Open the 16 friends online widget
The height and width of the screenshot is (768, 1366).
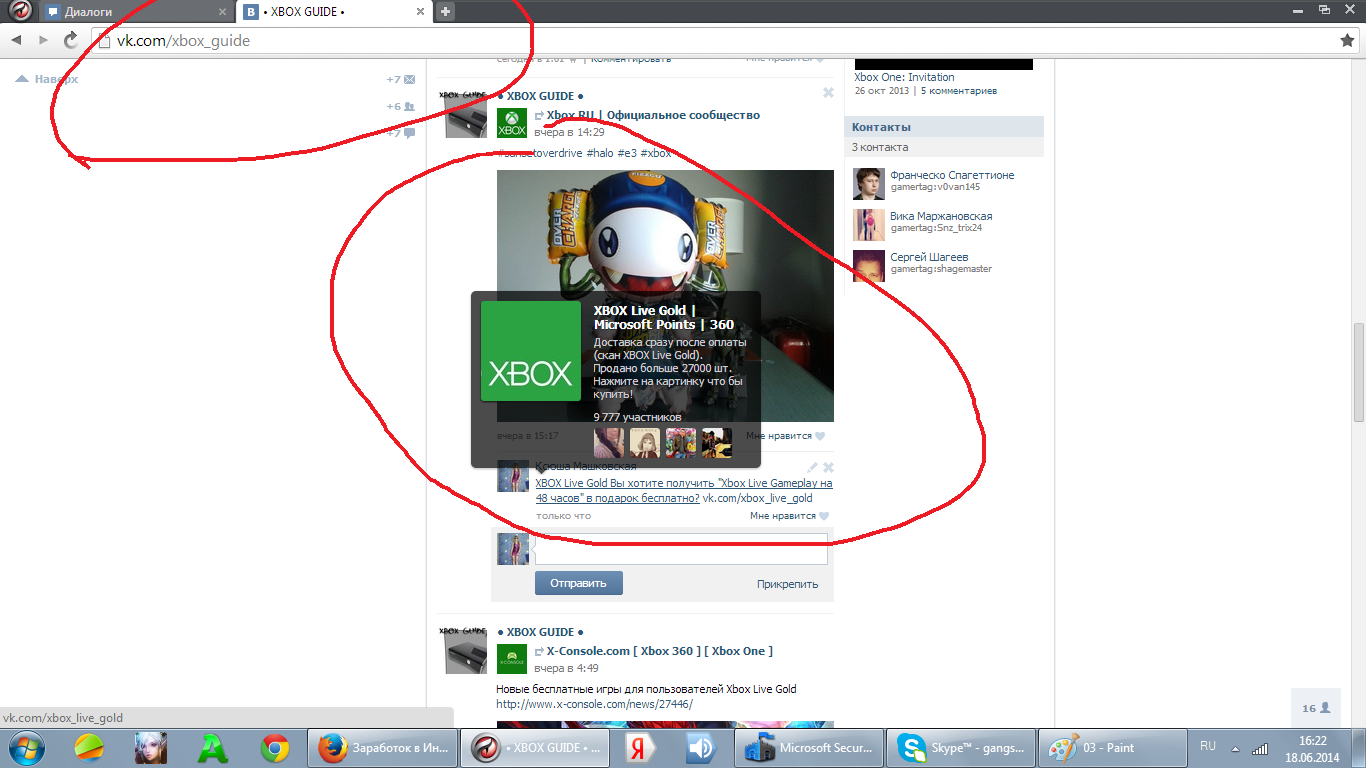point(1316,708)
